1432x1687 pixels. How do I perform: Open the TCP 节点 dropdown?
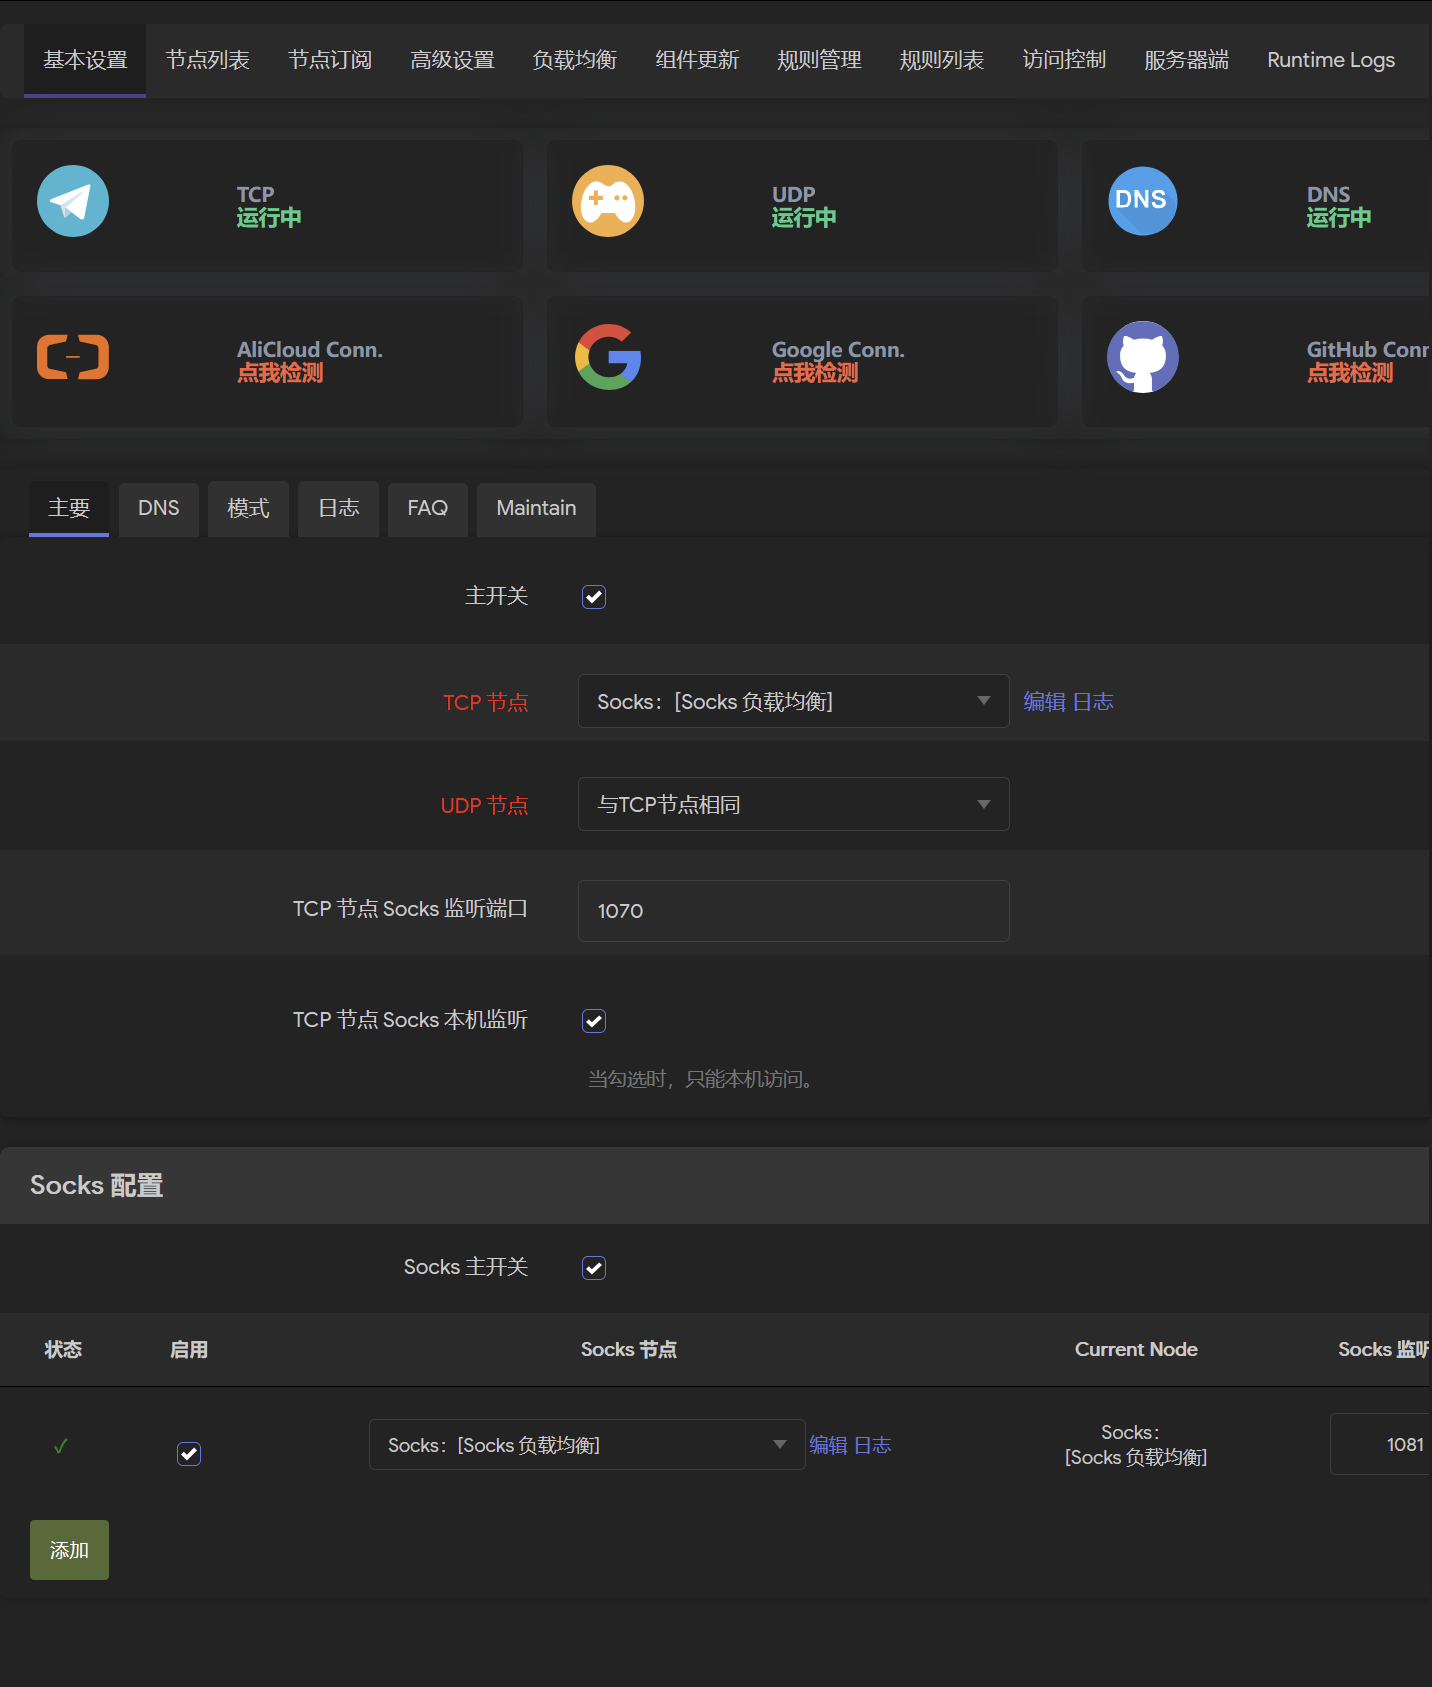(794, 701)
